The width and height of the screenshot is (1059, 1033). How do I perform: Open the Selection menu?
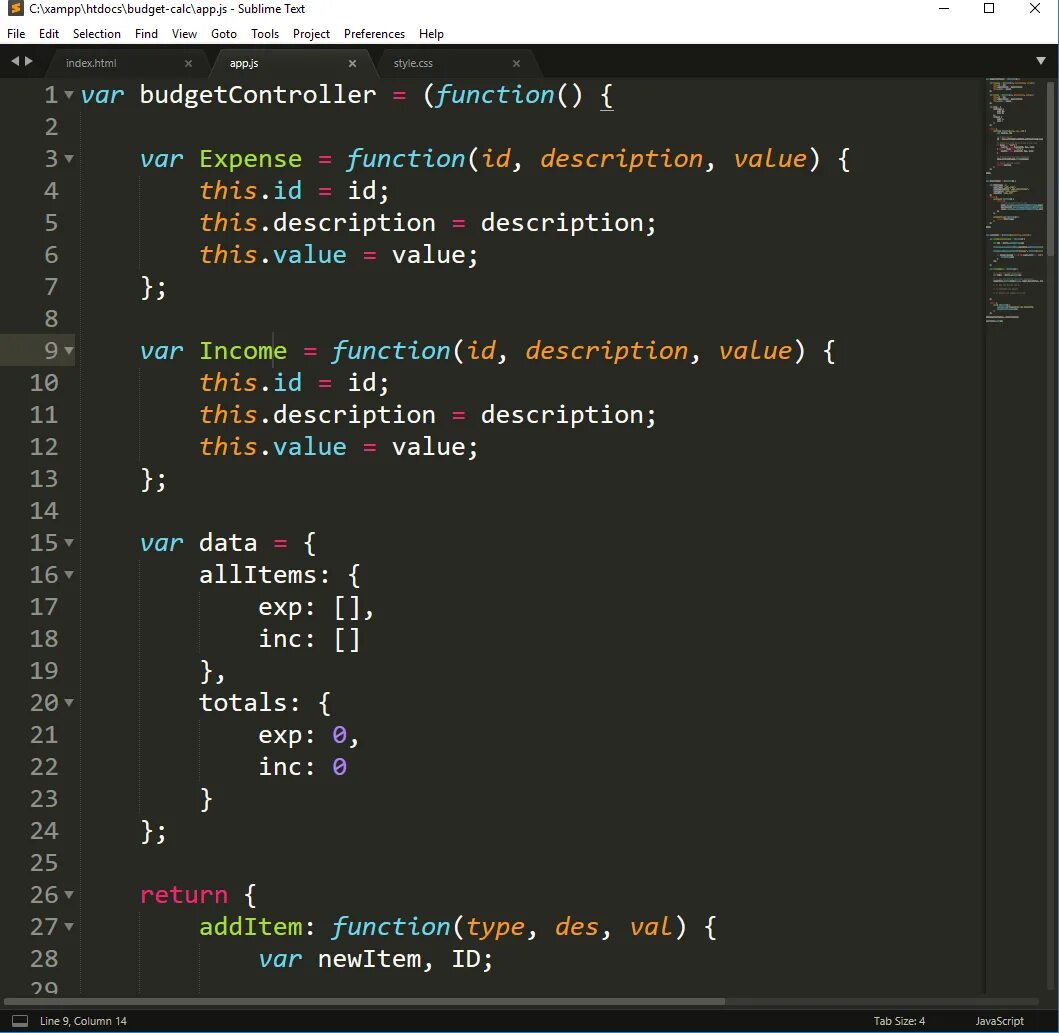click(97, 34)
